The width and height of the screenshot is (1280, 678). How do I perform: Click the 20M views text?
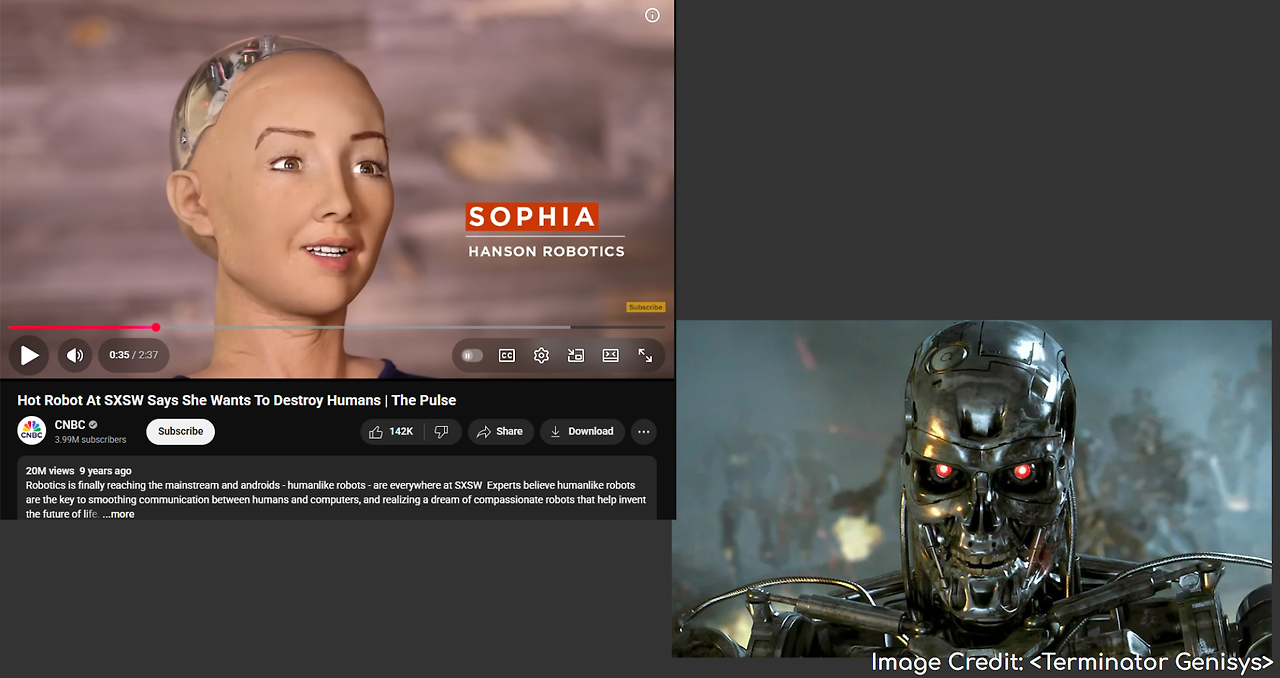pos(50,471)
